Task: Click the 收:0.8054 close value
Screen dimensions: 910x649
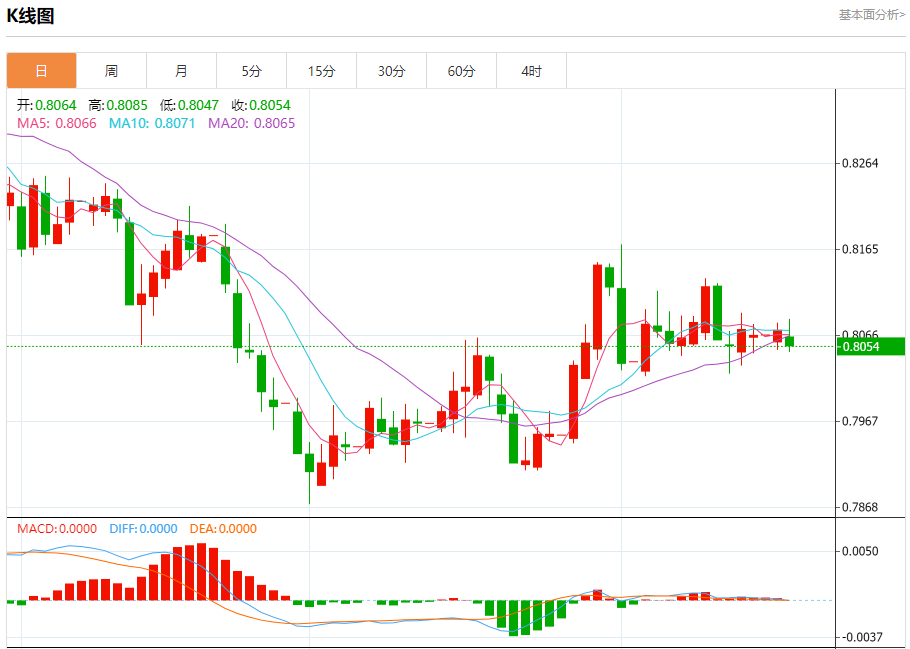Action: [261, 105]
